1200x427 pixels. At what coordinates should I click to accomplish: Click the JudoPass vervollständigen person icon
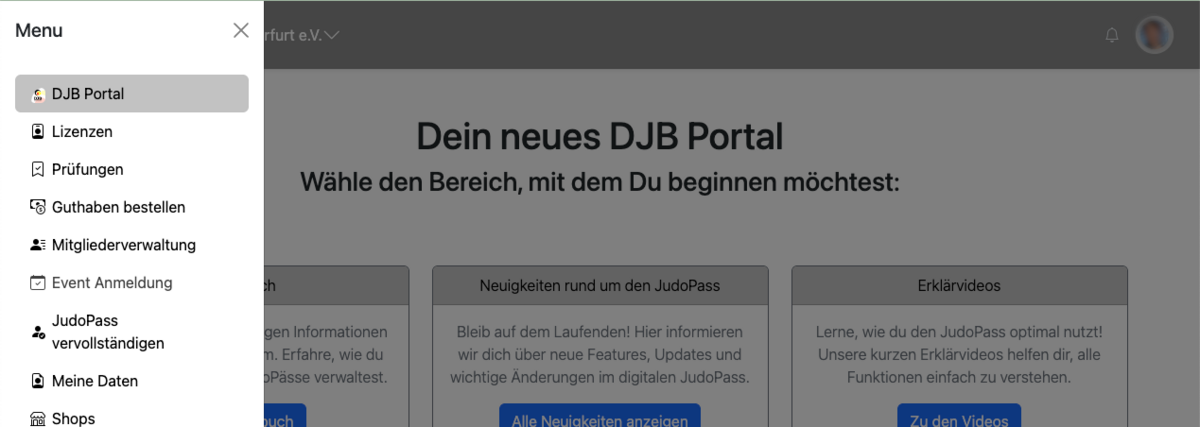(x=38, y=333)
